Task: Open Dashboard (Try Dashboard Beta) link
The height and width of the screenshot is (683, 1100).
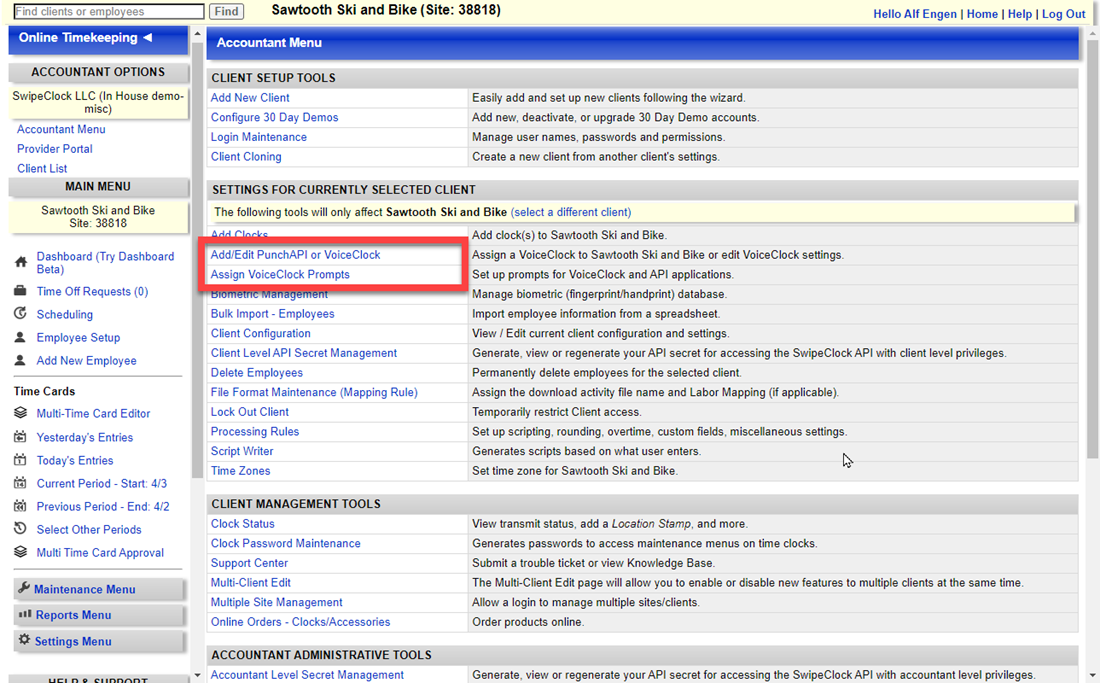Action: [x=105, y=262]
